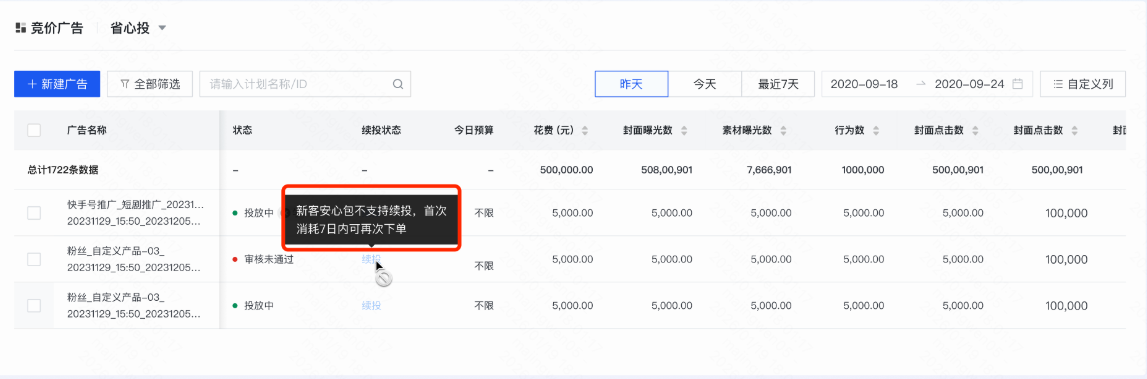Click the 续投 link in 审核未通过 row

(371, 259)
